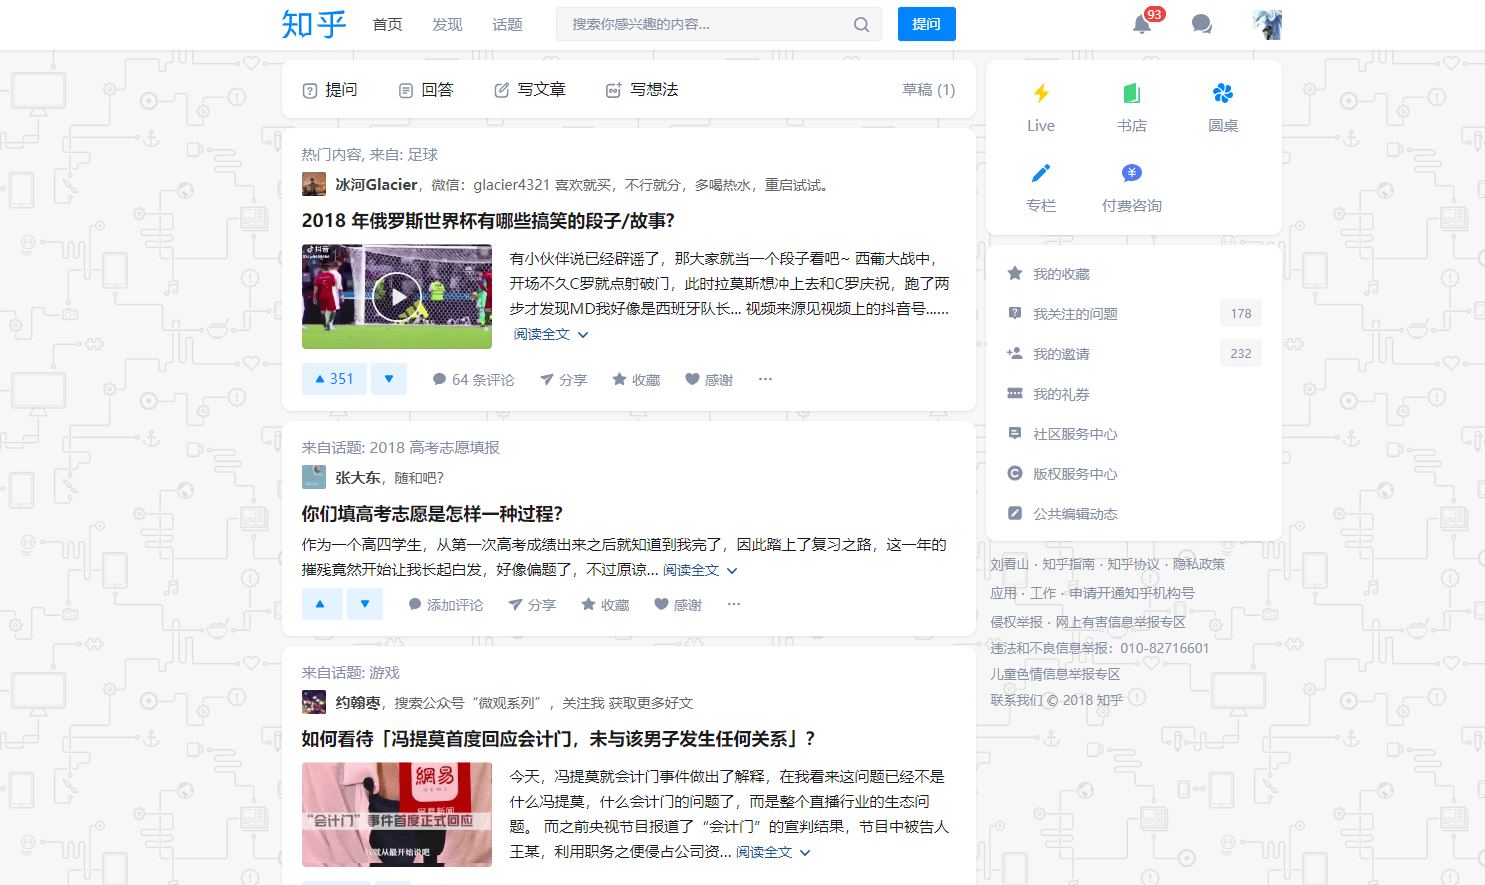Open the more options ellipsis on first answer
The width and height of the screenshot is (1485, 885).
[765, 378]
